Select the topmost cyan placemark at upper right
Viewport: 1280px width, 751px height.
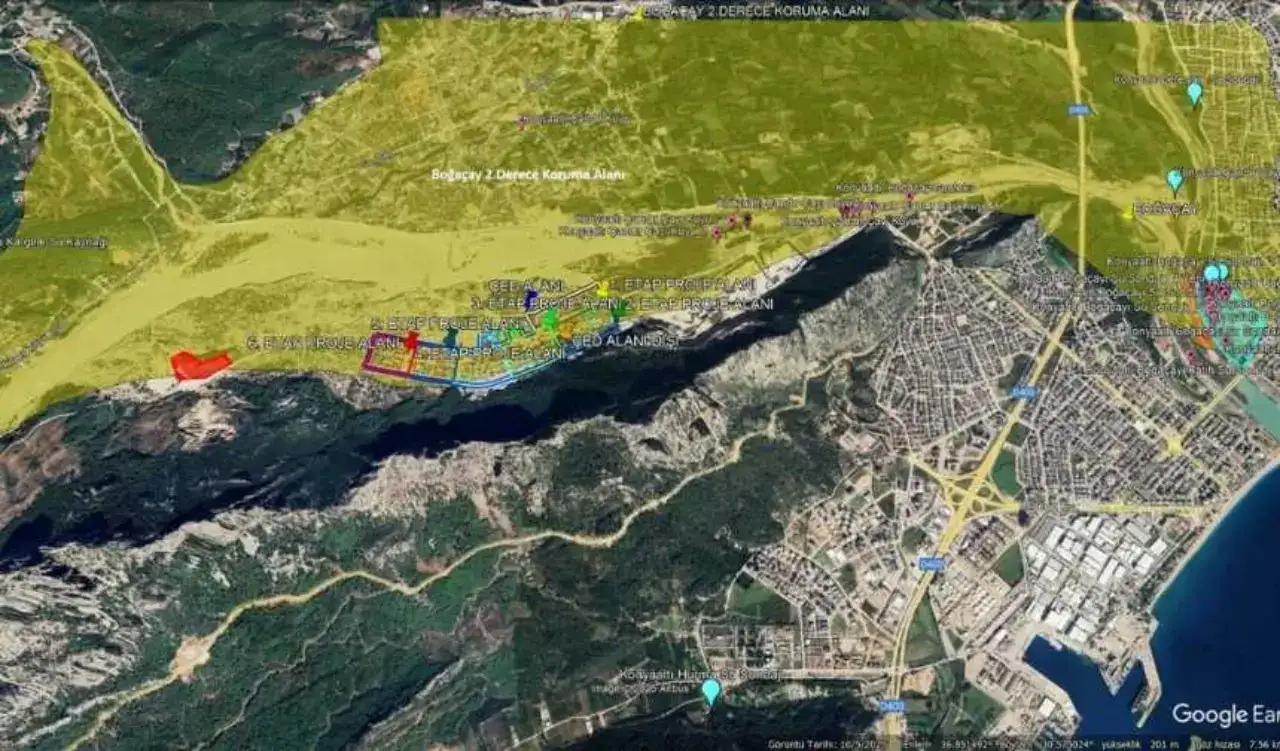1194,93
